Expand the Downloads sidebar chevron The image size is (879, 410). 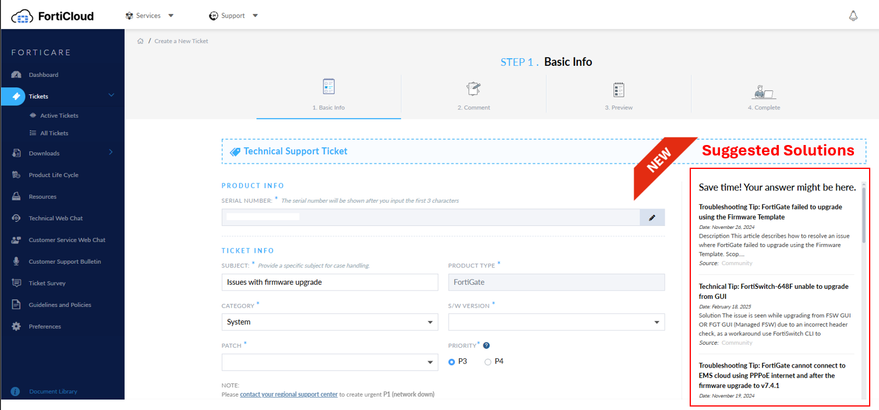pos(110,153)
